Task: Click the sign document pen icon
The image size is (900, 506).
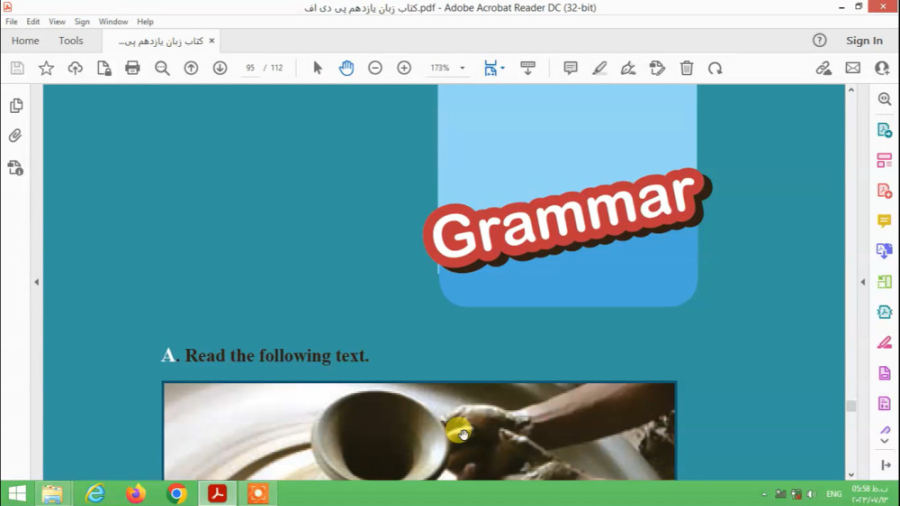Action: (x=628, y=68)
